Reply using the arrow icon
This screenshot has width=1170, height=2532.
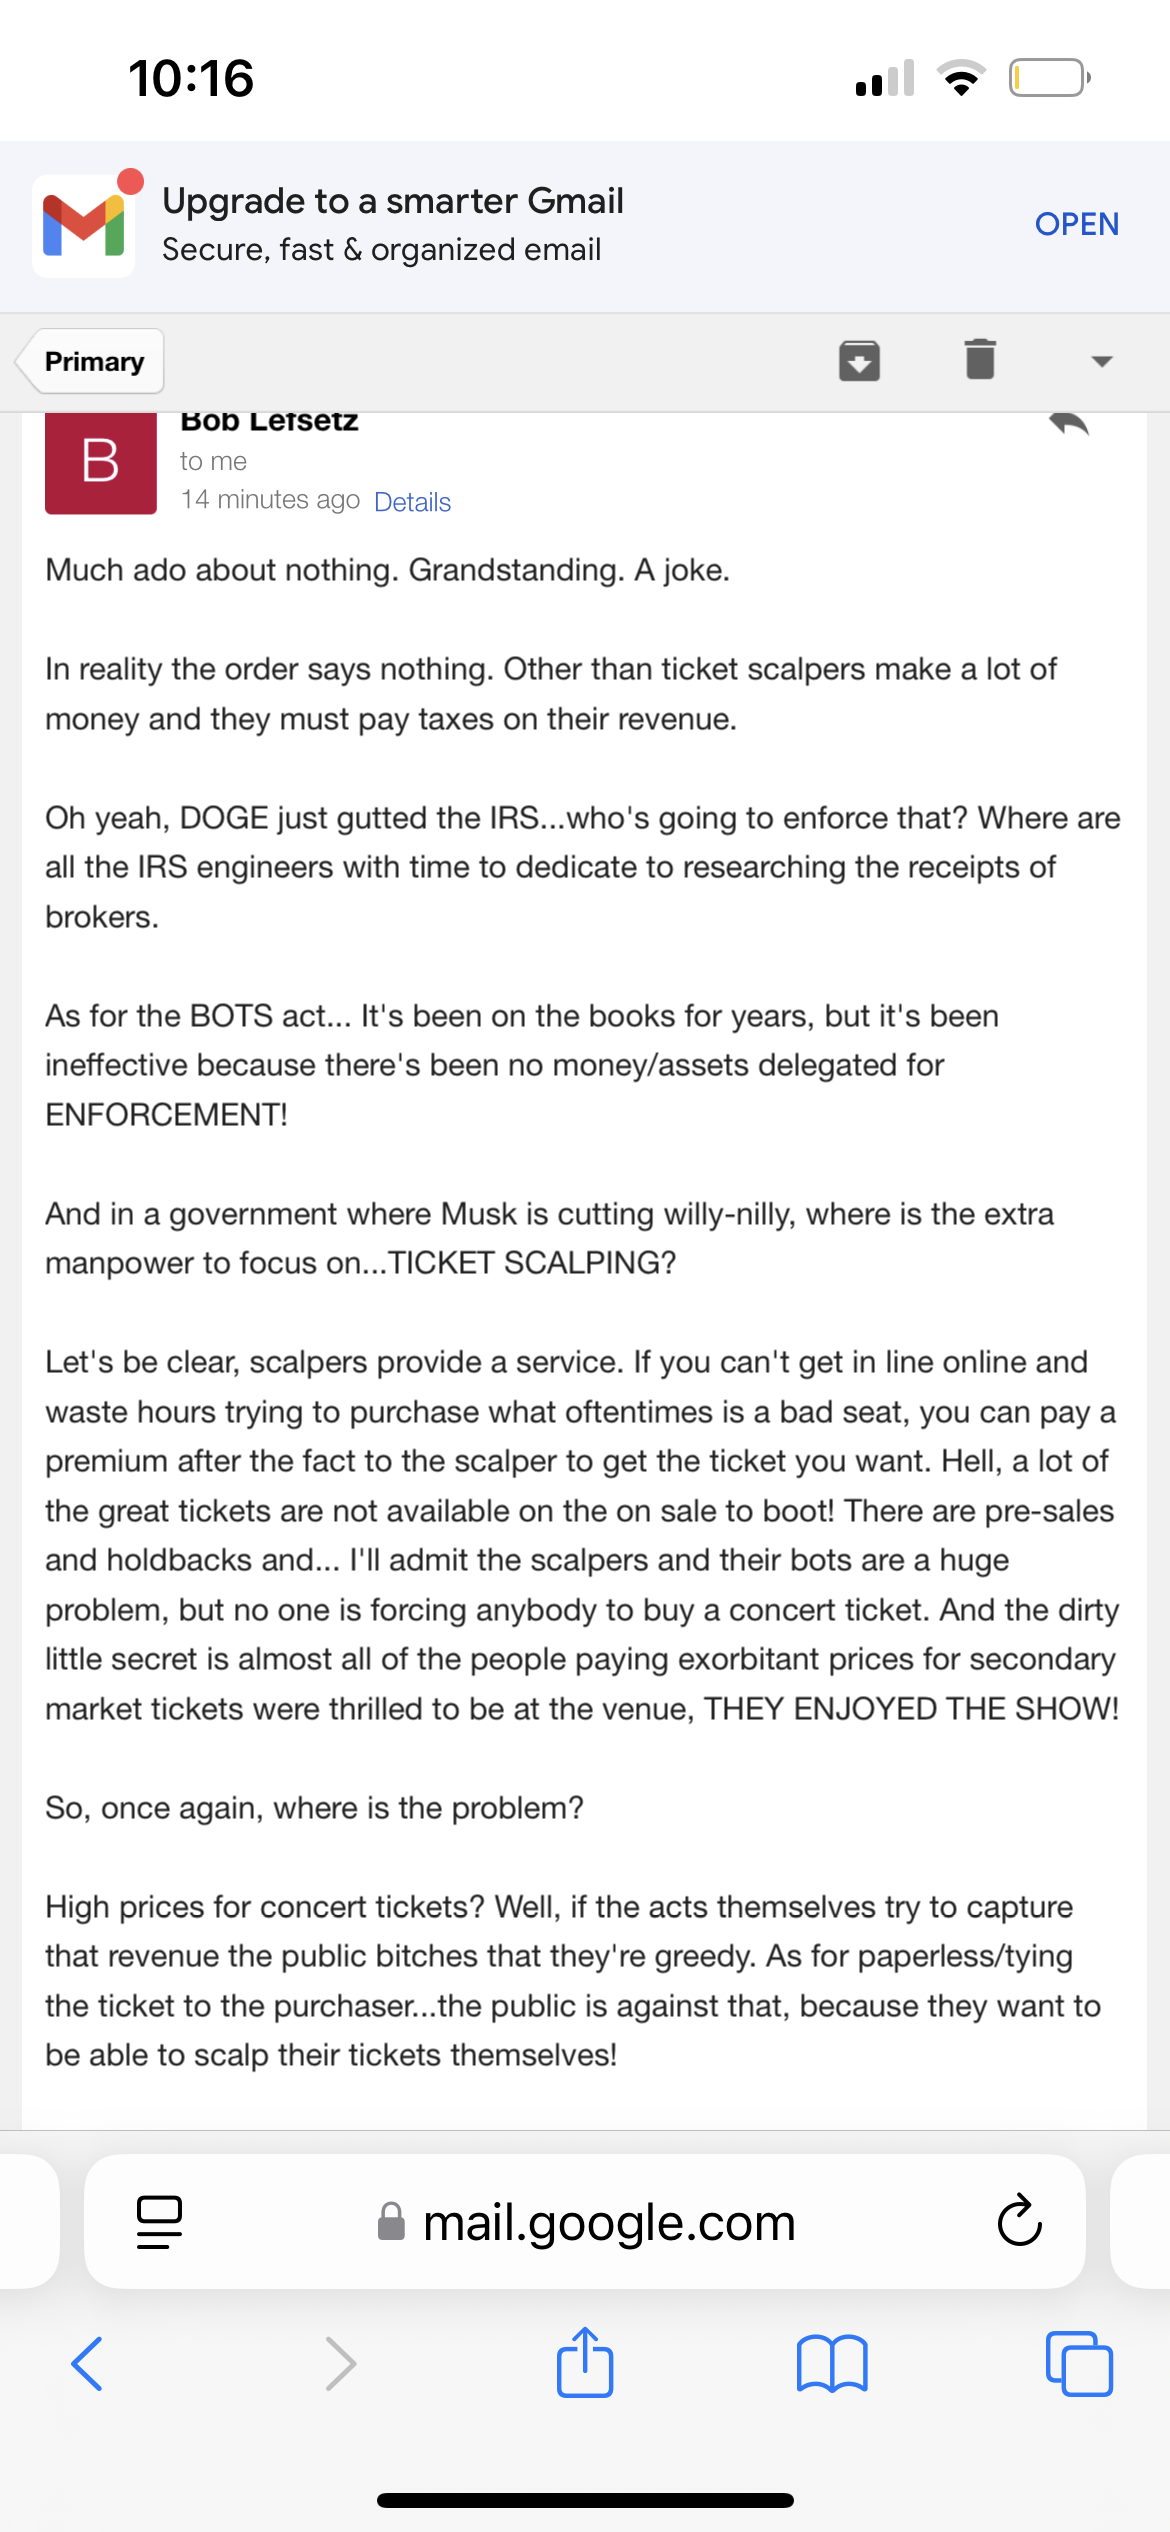[1069, 424]
